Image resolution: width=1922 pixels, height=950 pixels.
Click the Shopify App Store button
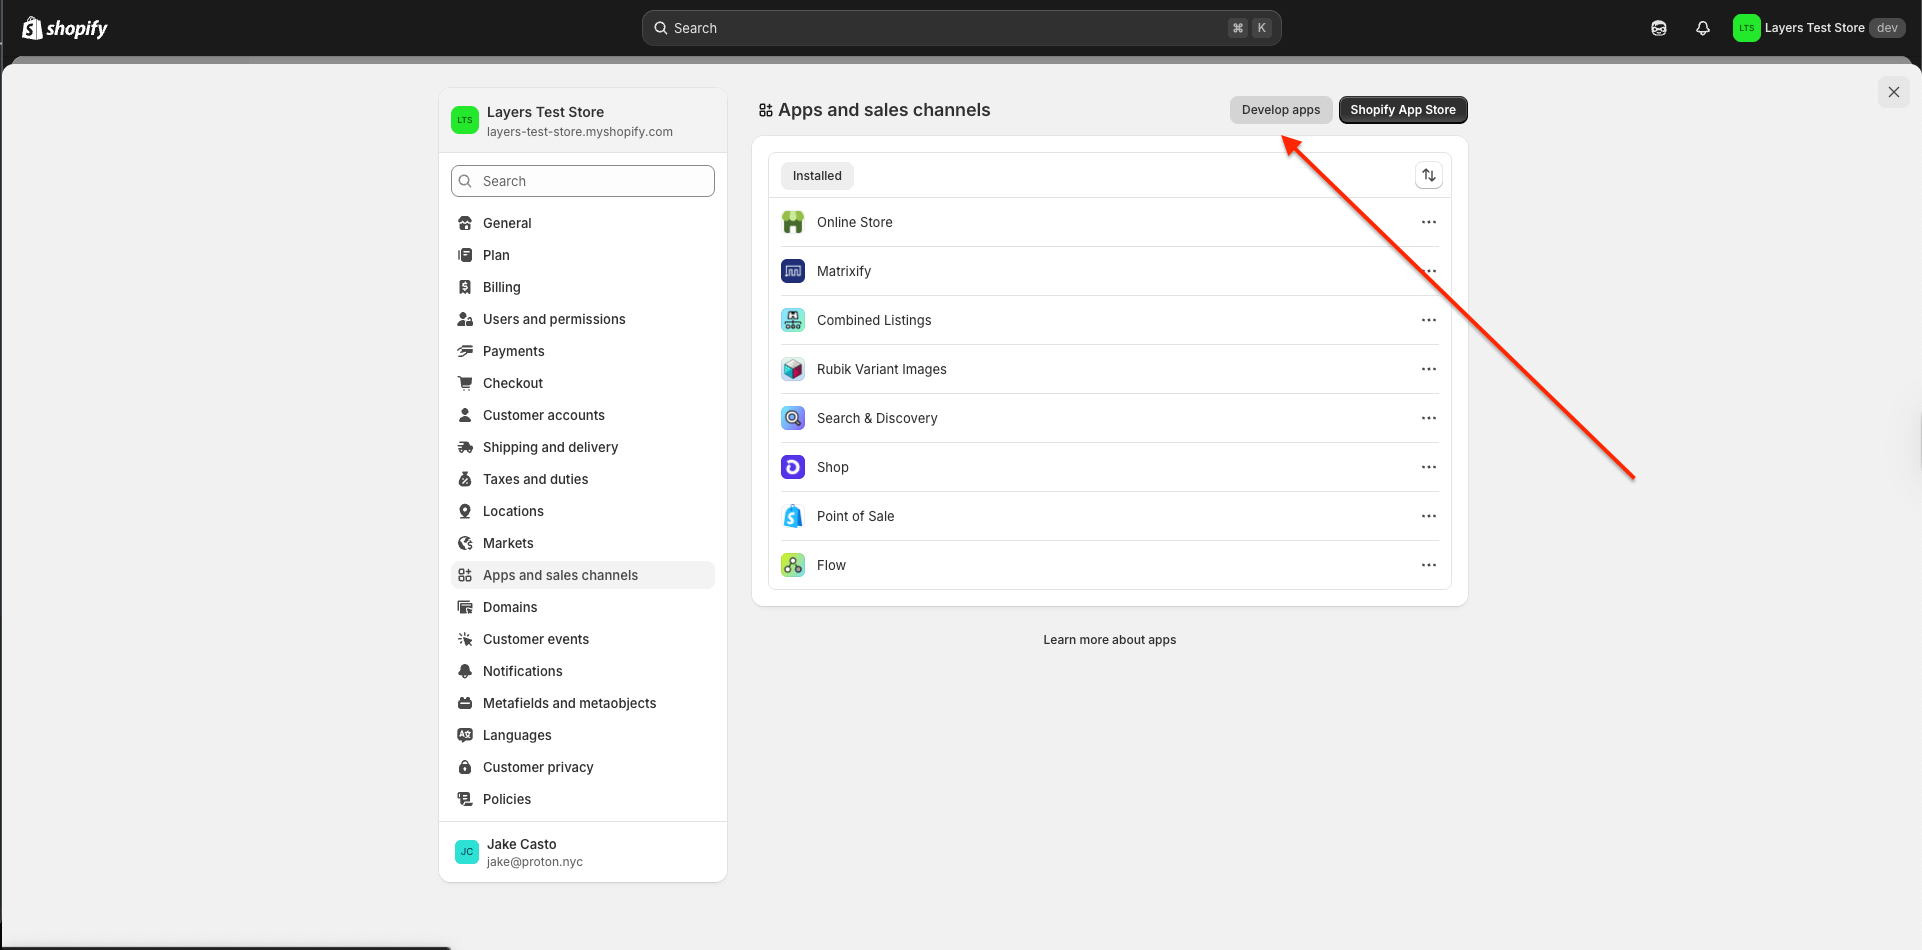(1403, 110)
